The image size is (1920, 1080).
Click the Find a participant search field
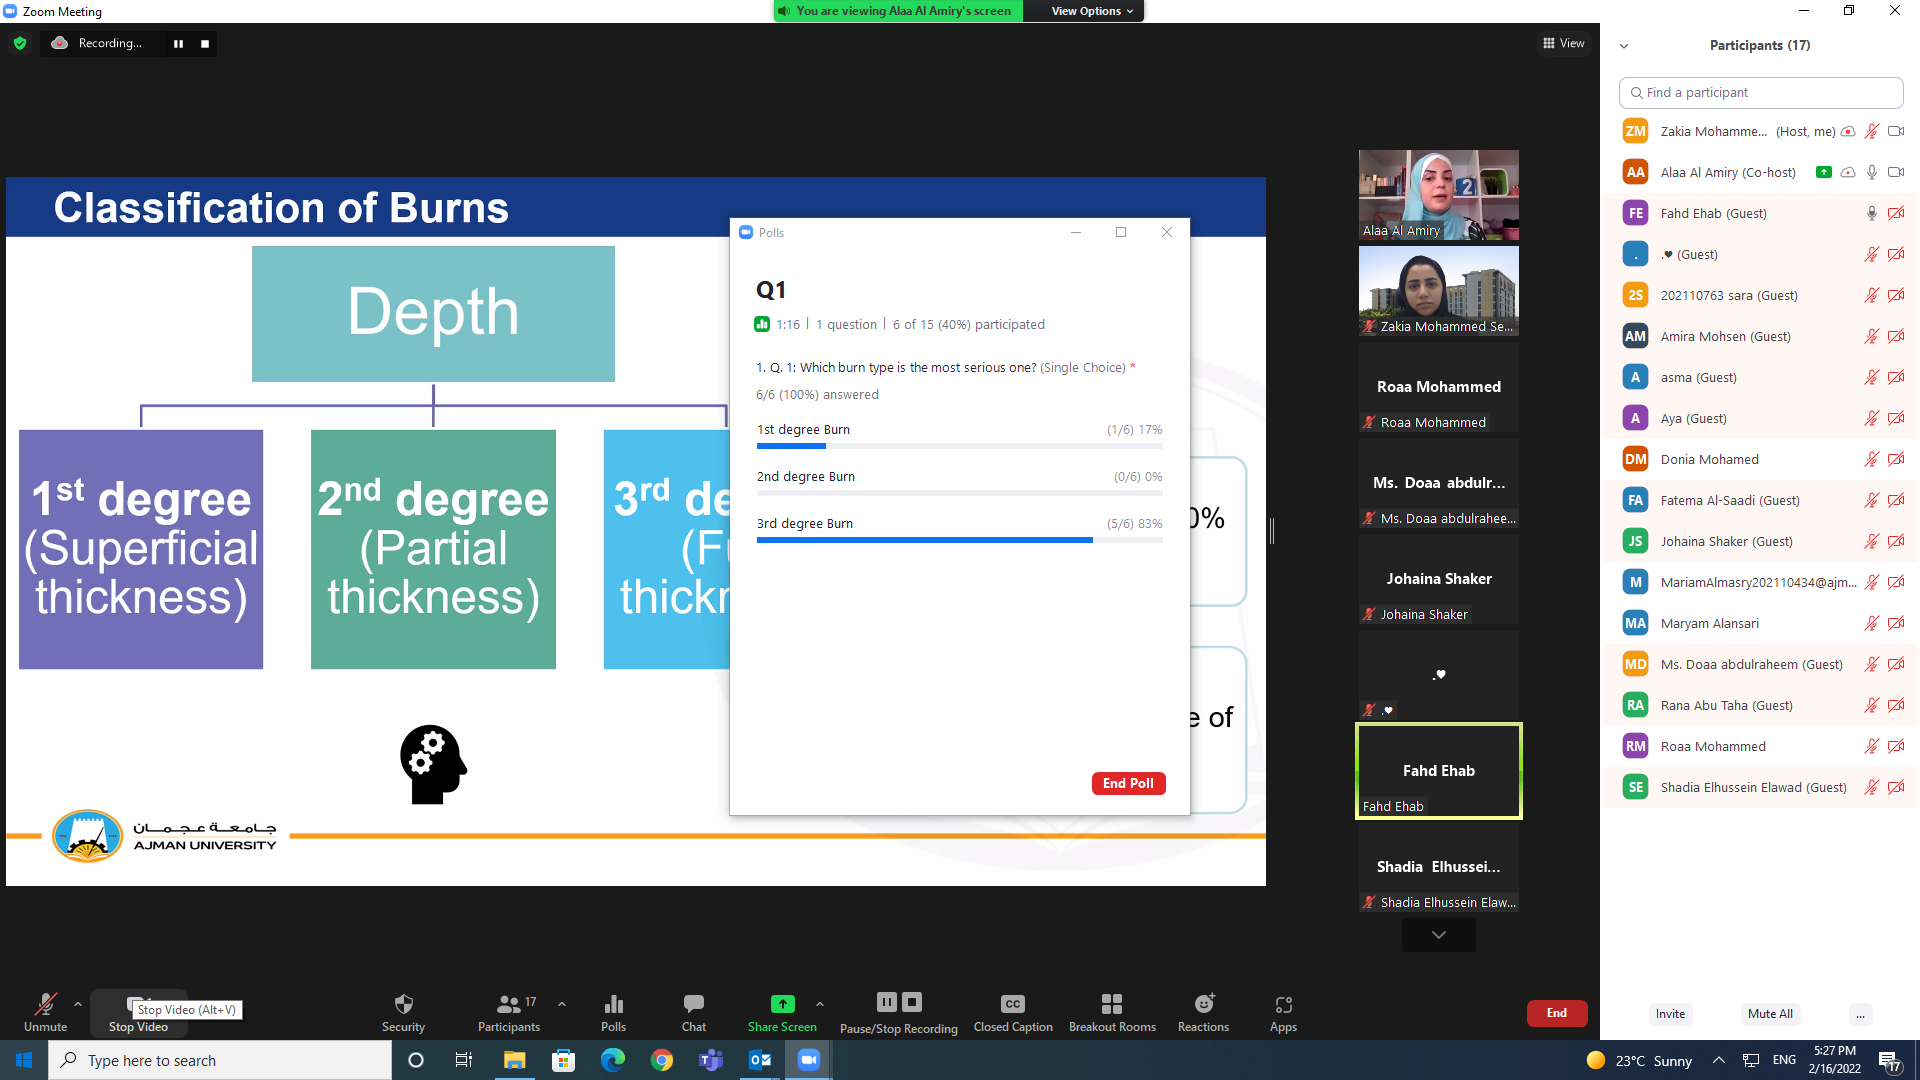point(1760,92)
